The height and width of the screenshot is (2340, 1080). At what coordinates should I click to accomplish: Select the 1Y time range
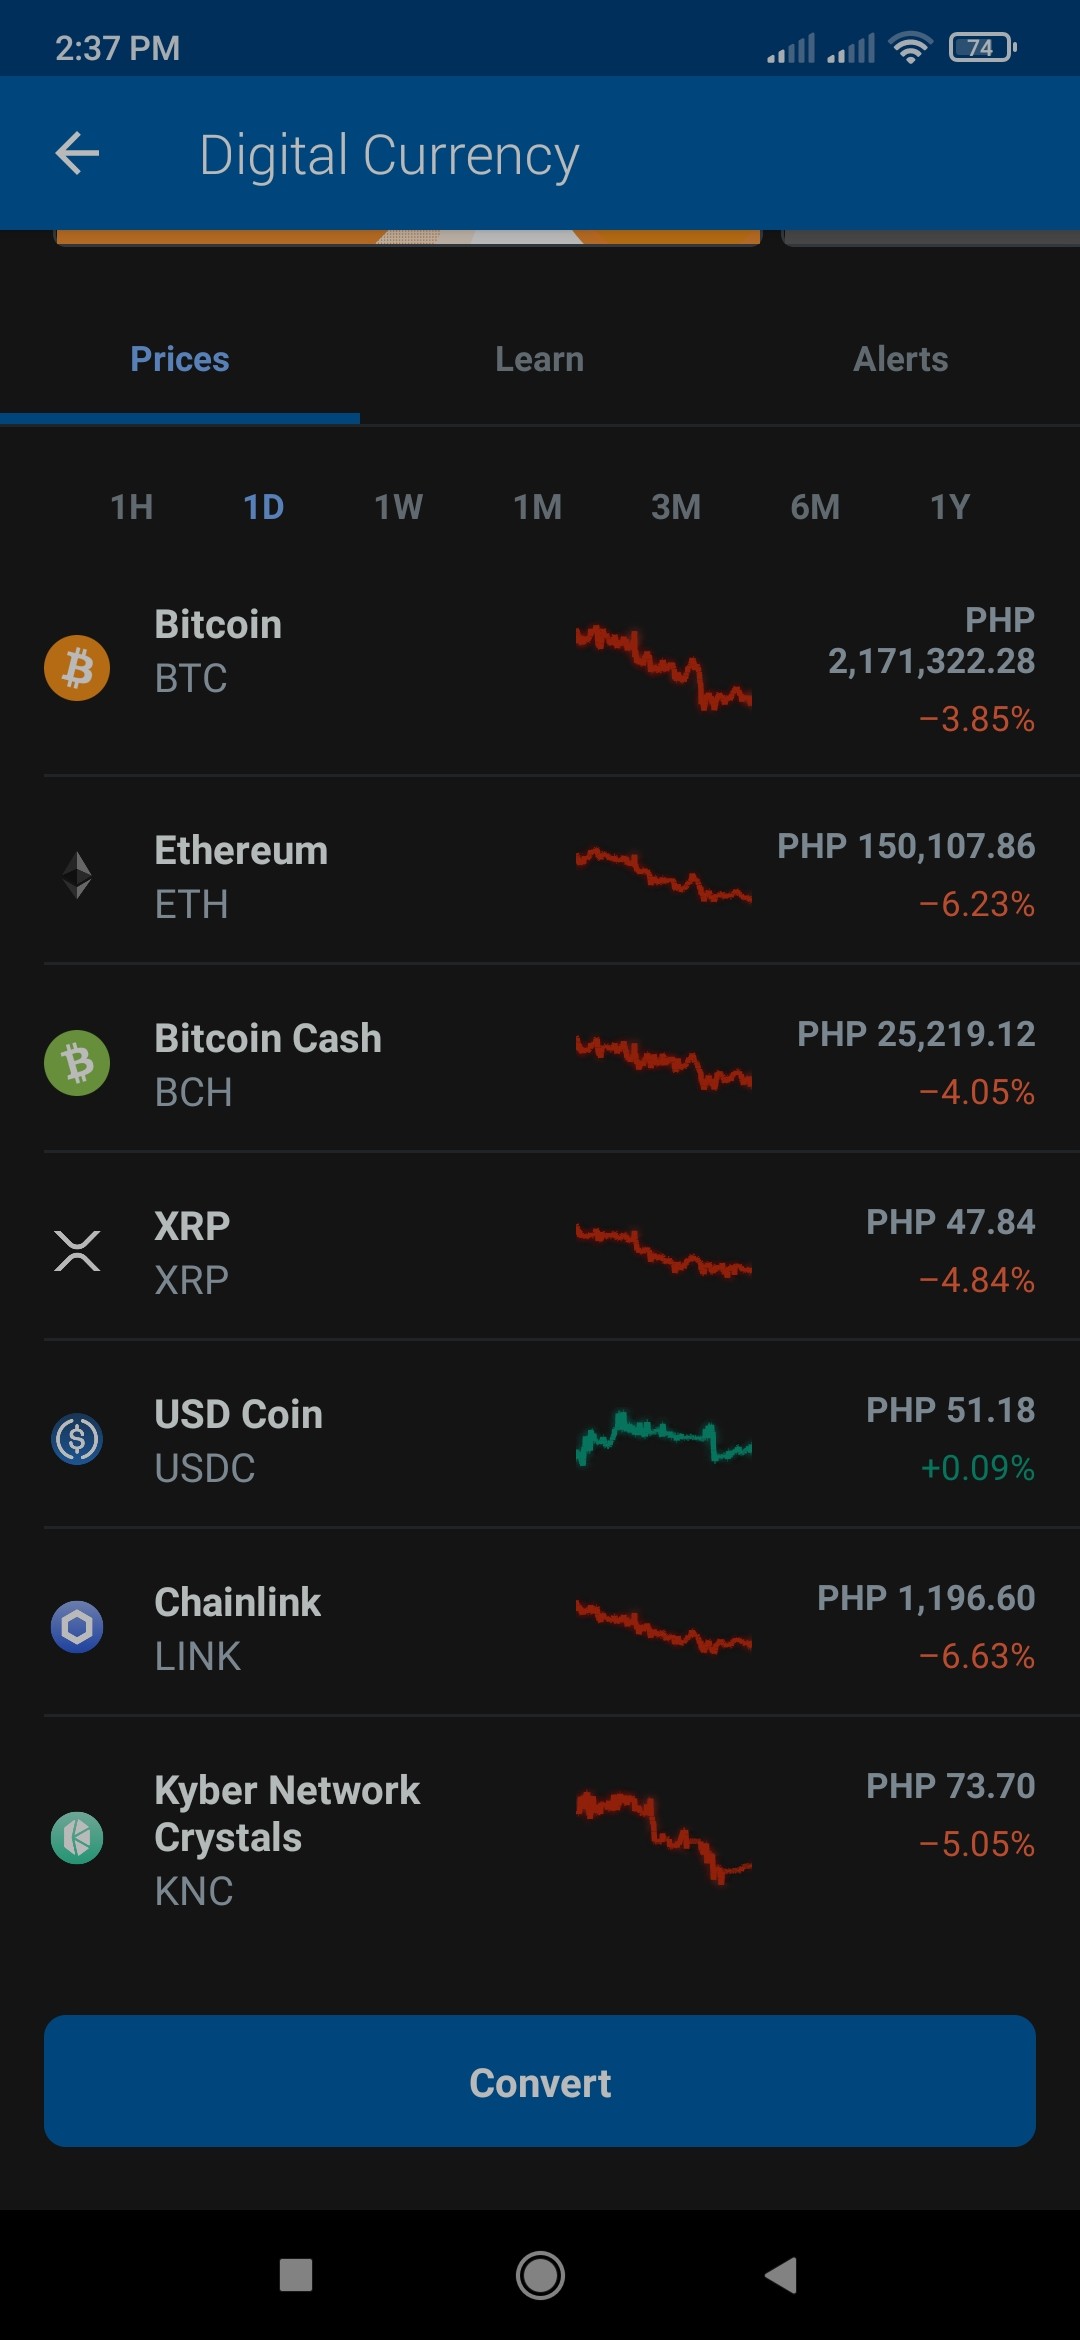[950, 507]
